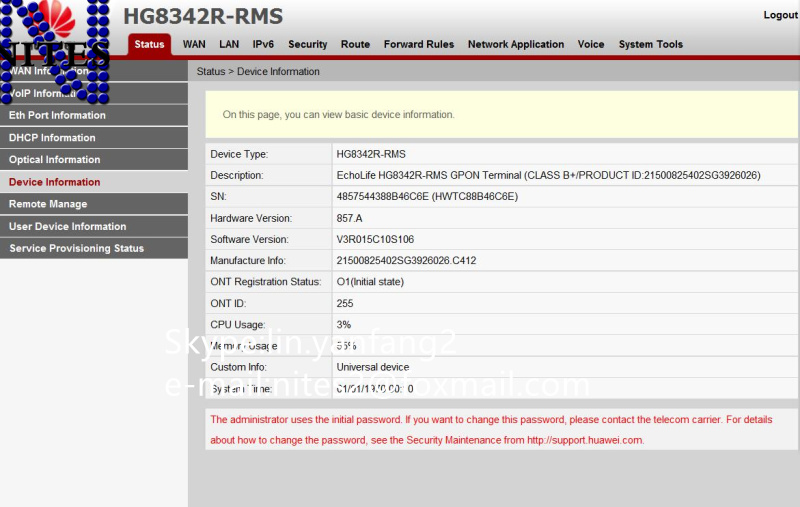
Task: Switch to the Voice tab
Action: point(591,44)
